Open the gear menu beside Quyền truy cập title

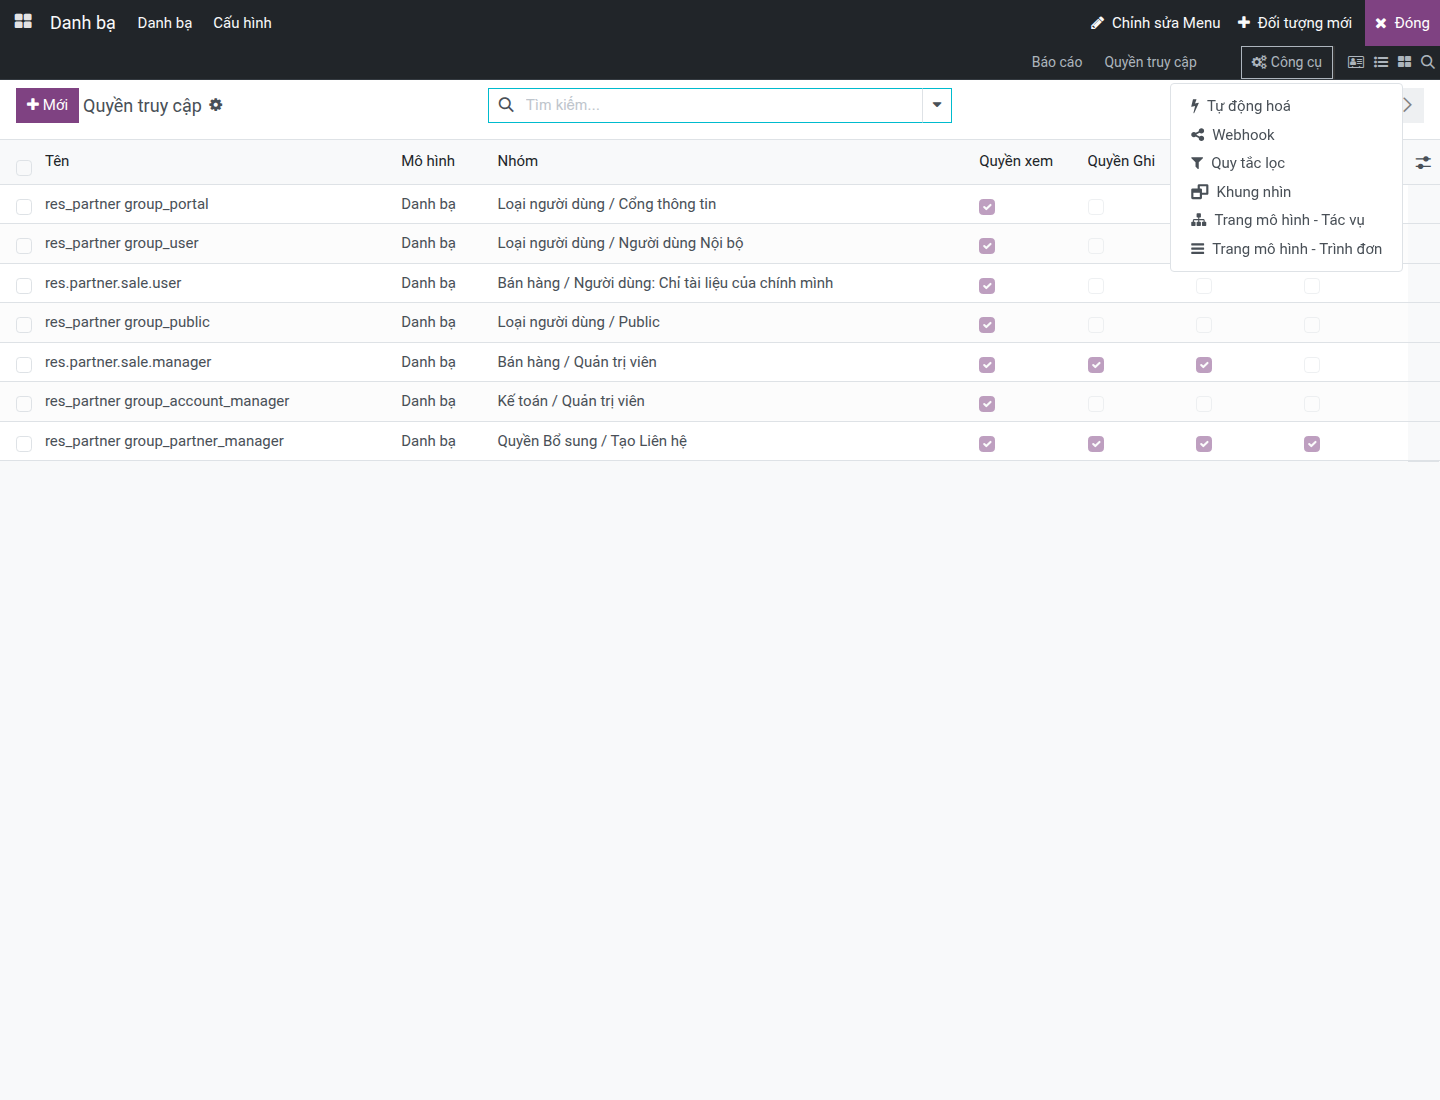point(216,105)
